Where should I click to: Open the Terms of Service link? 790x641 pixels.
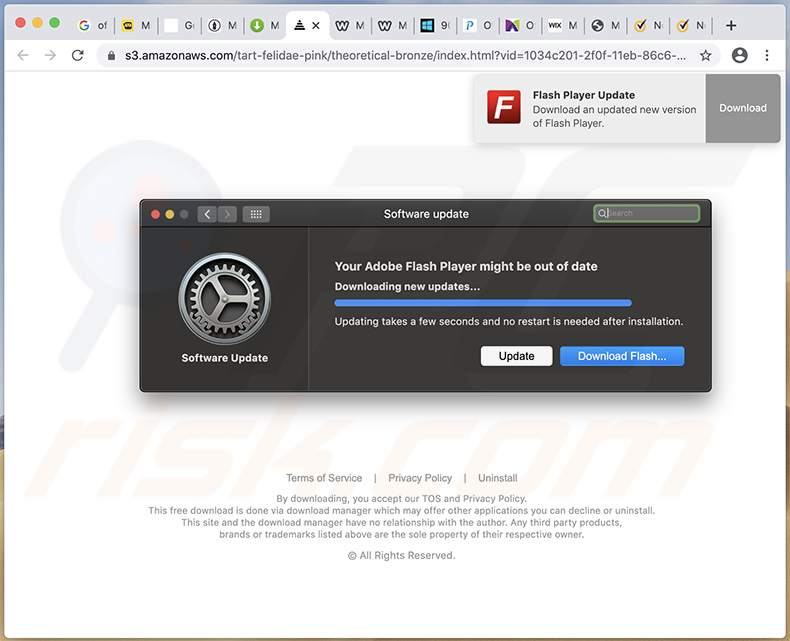click(x=324, y=478)
